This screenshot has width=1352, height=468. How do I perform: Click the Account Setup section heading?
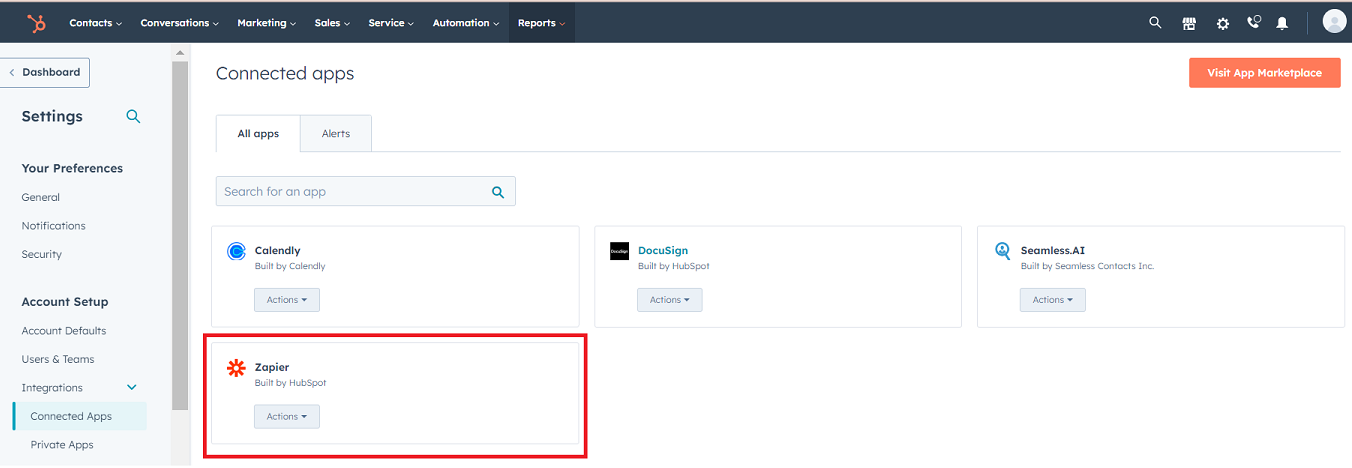click(65, 302)
